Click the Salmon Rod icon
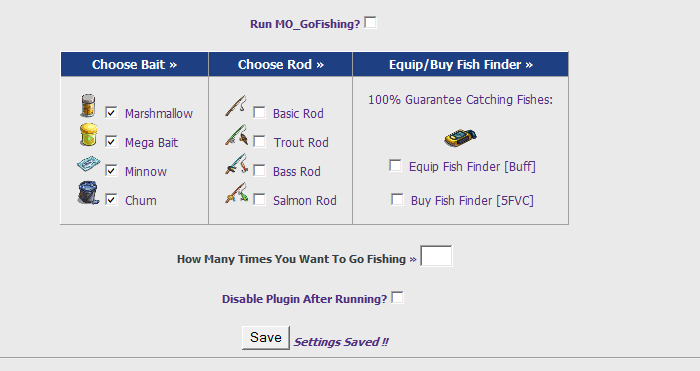The width and height of the screenshot is (700, 371). coord(236,193)
